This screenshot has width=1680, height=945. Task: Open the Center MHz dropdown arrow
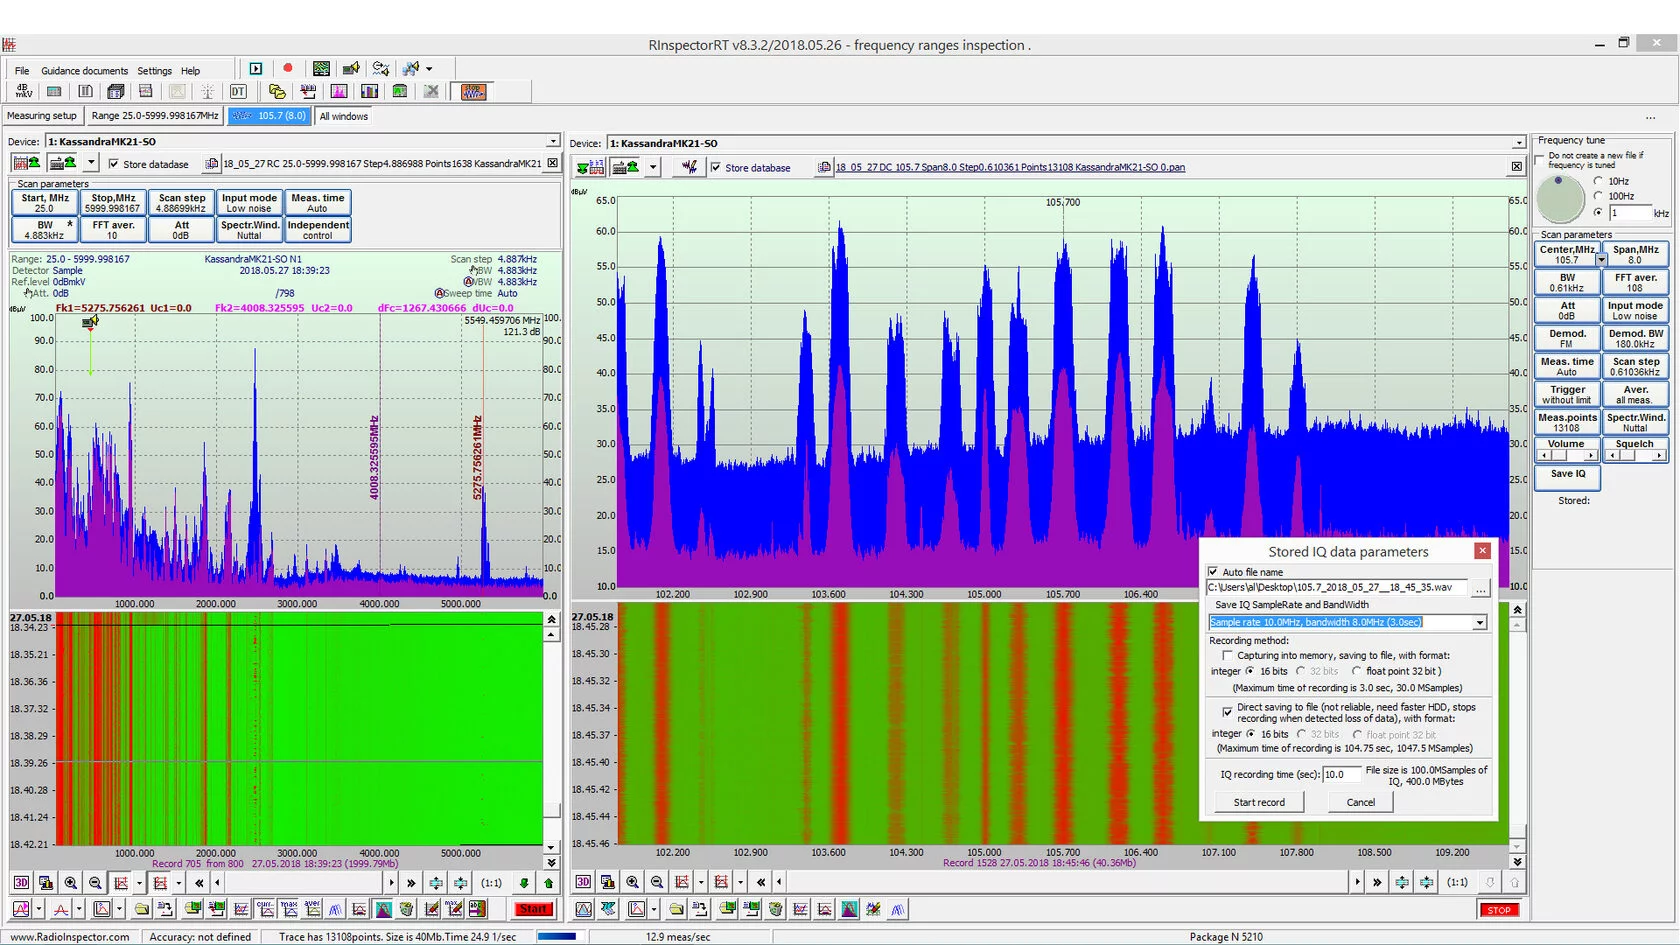1601,260
